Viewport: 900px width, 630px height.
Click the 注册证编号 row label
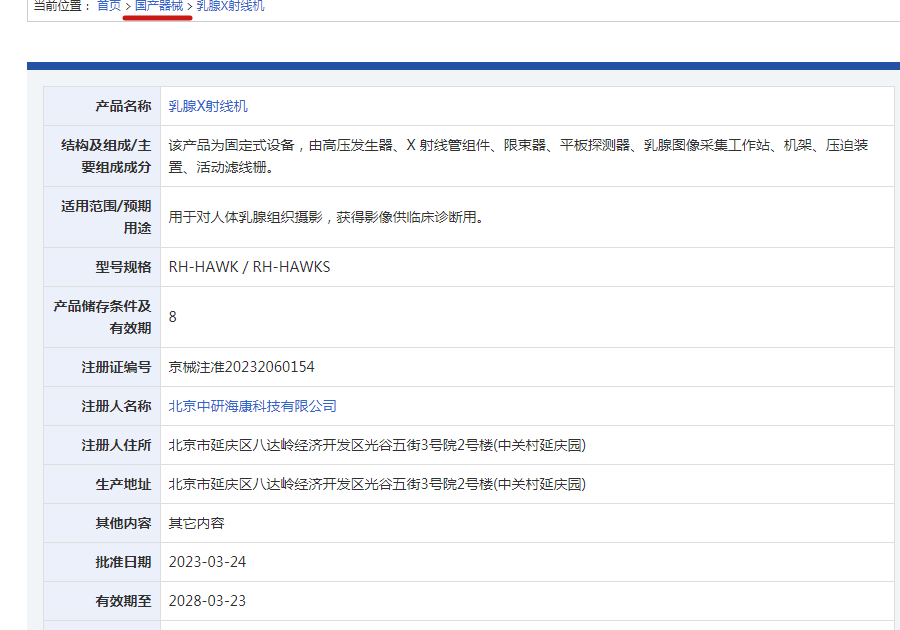(x=116, y=367)
